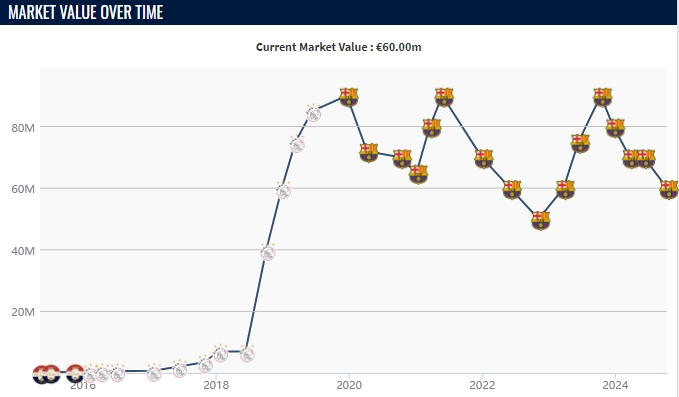Screen dimensions: 679x397
Task: Select the lowest Barcelona crest near 50M
Action: click(540, 220)
